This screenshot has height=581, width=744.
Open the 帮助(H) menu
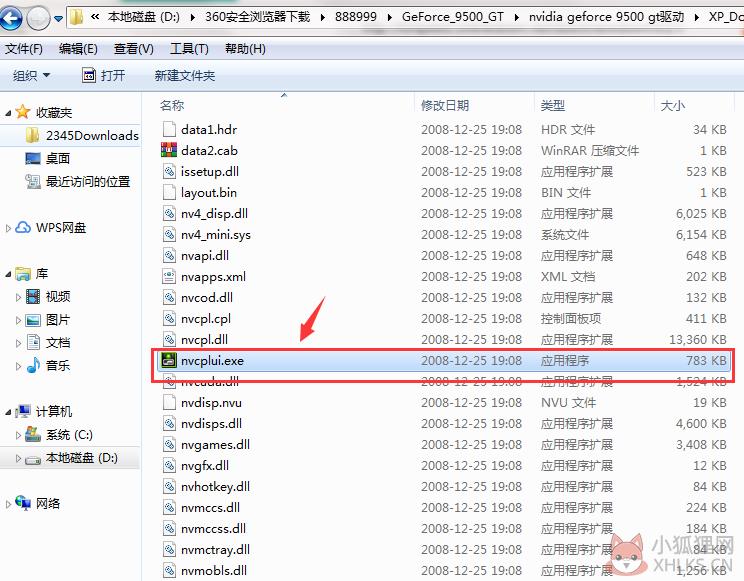click(245, 49)
